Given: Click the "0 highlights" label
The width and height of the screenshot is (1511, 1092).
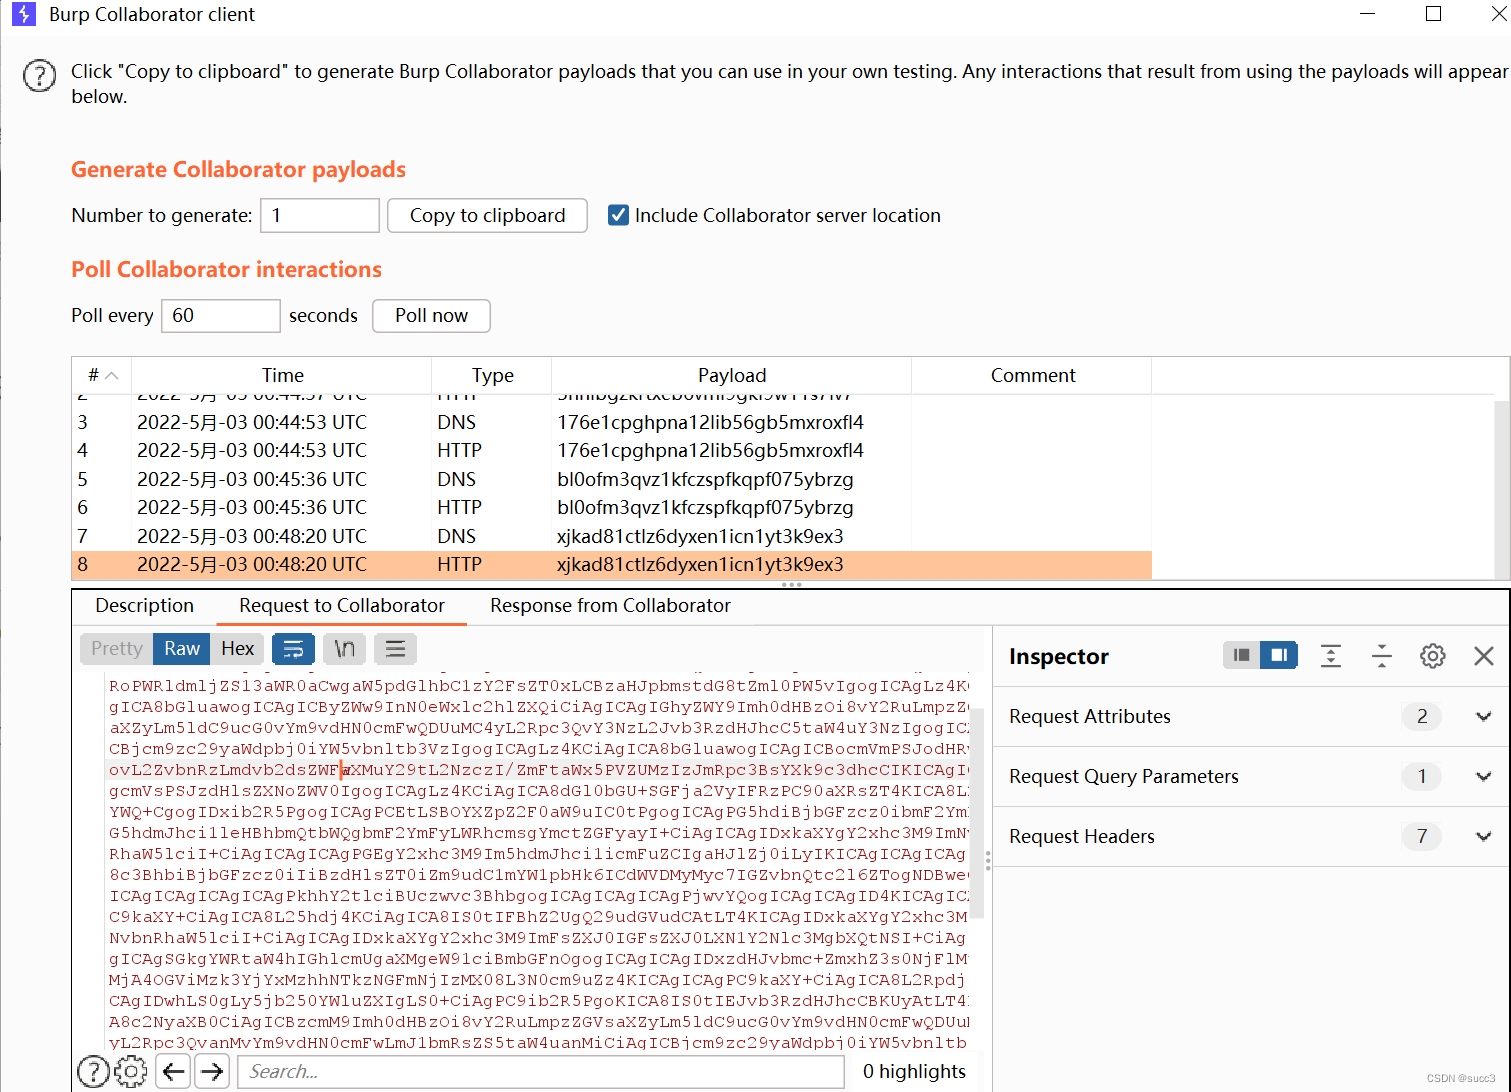Looking at the screenshot, I should pos(914,1071).
